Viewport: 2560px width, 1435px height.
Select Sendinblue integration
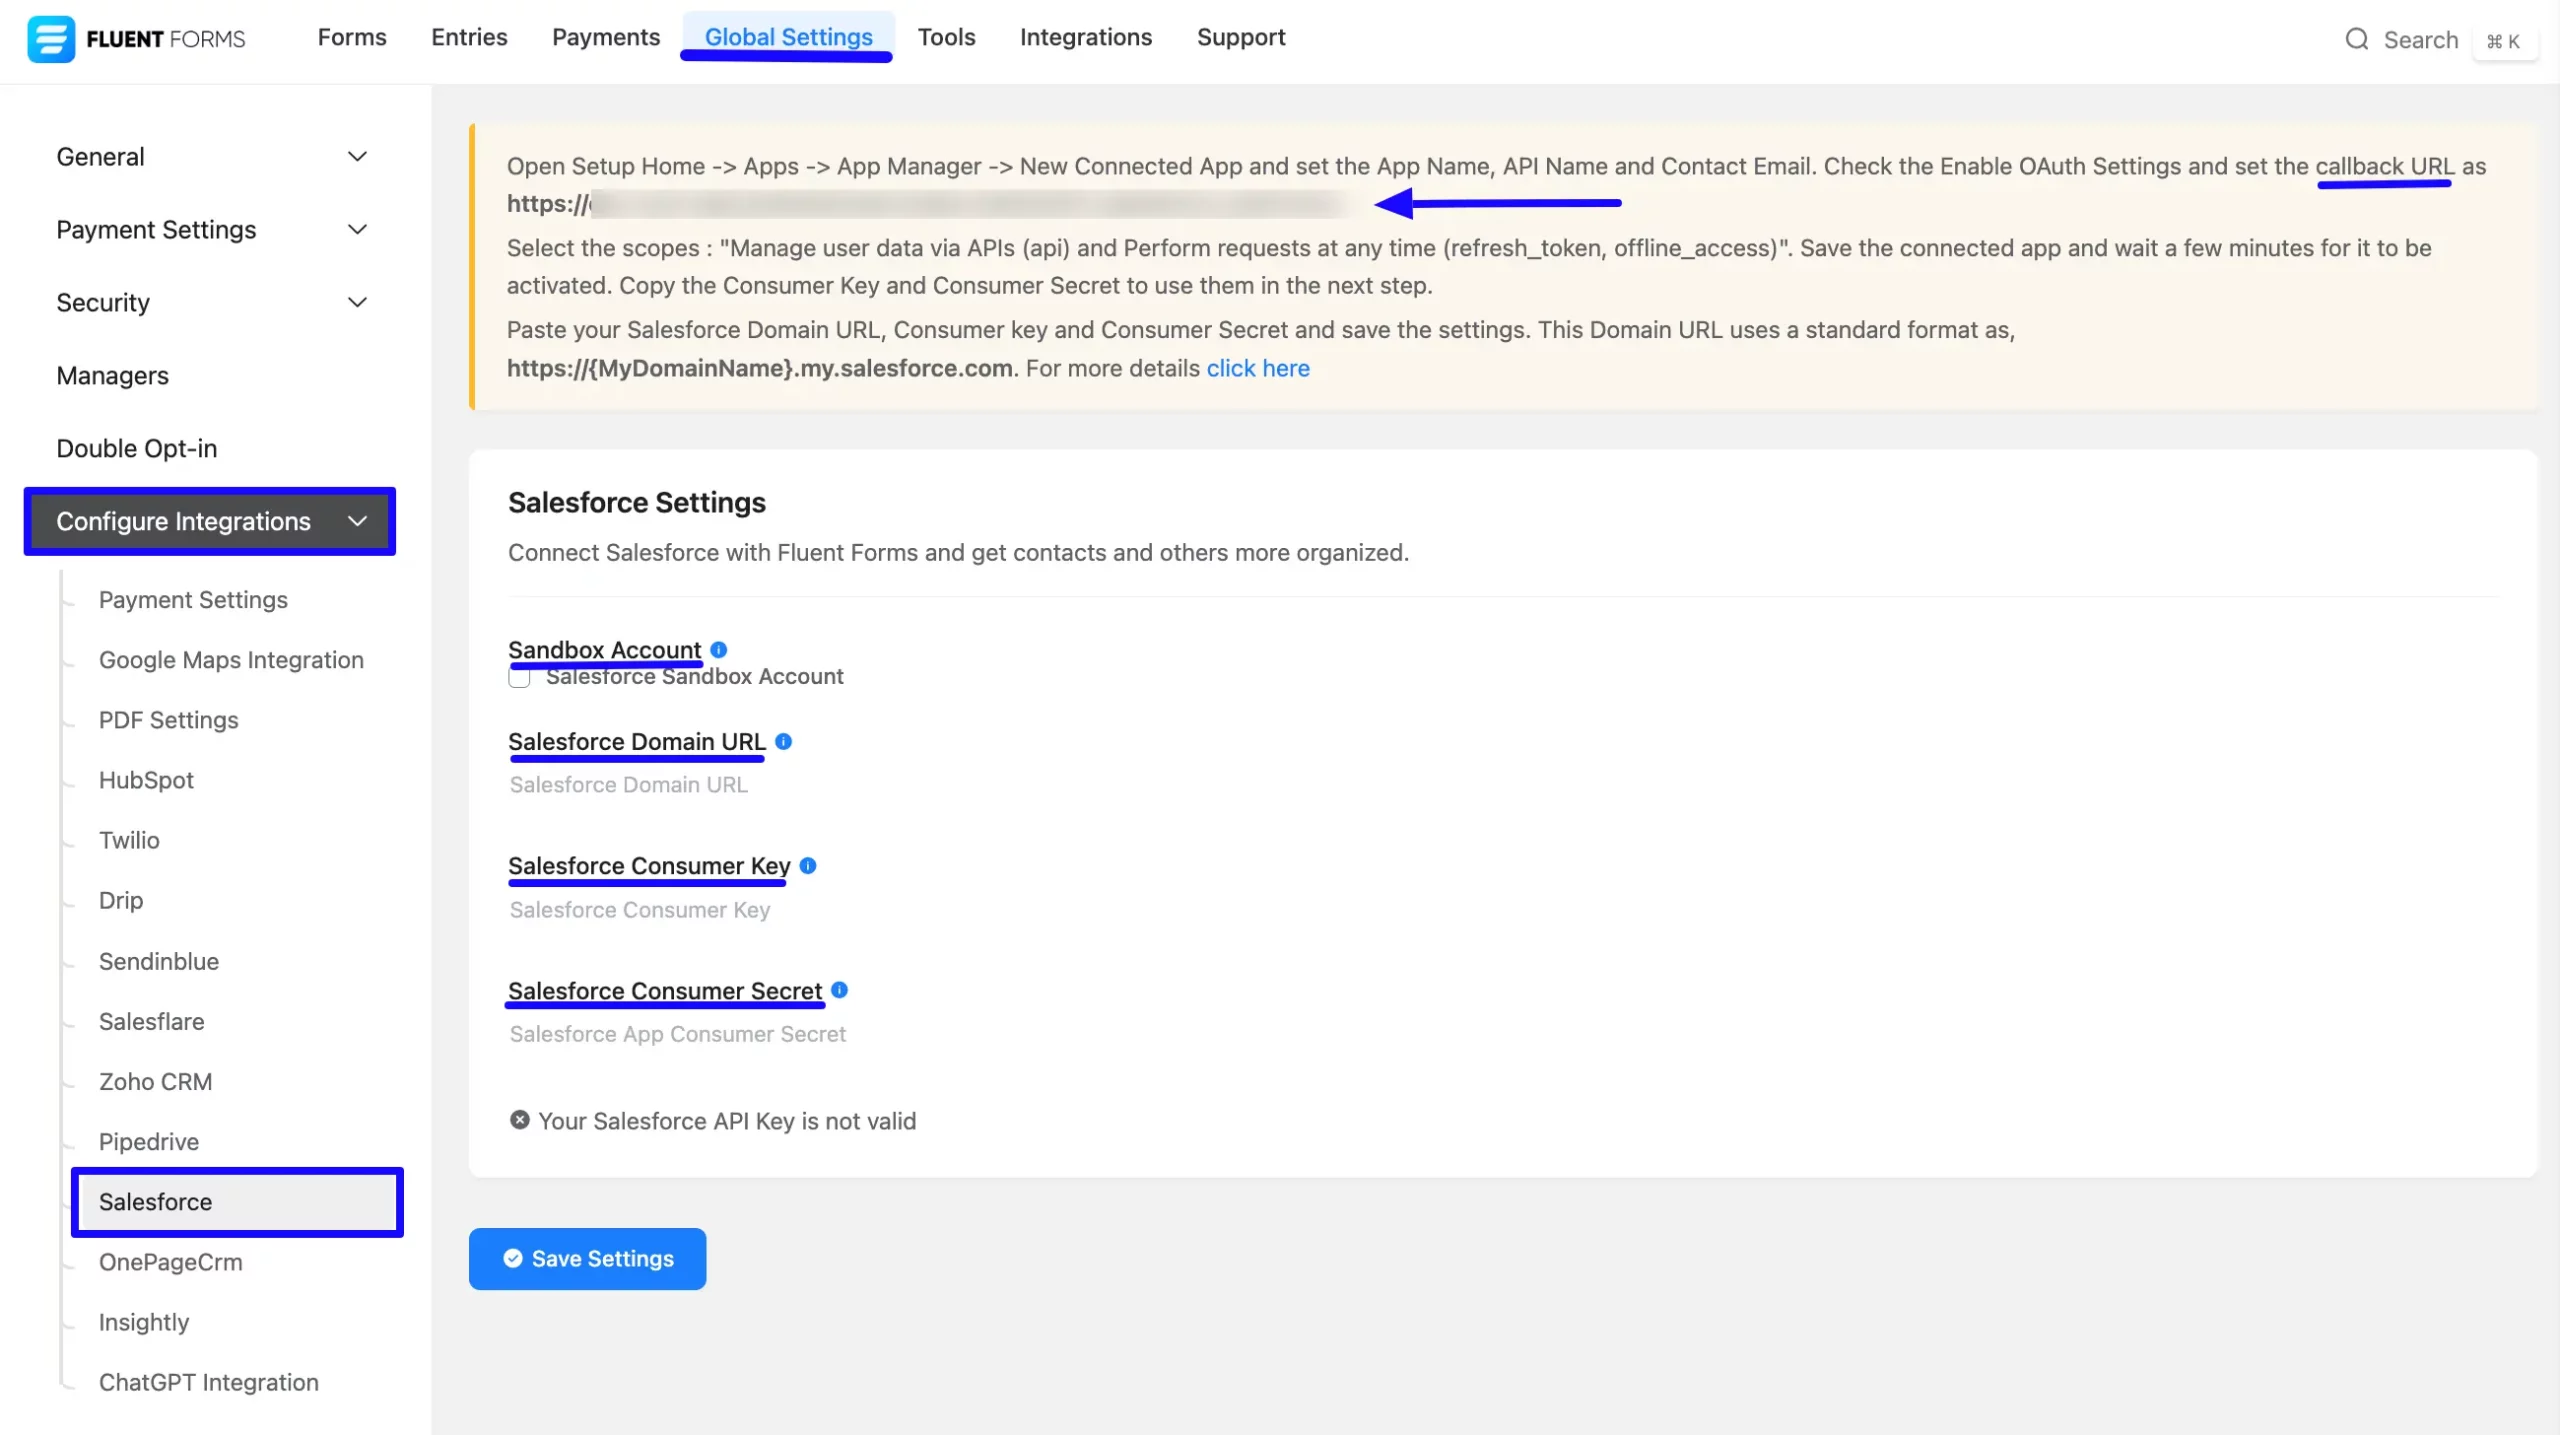(x=158, y=961)
